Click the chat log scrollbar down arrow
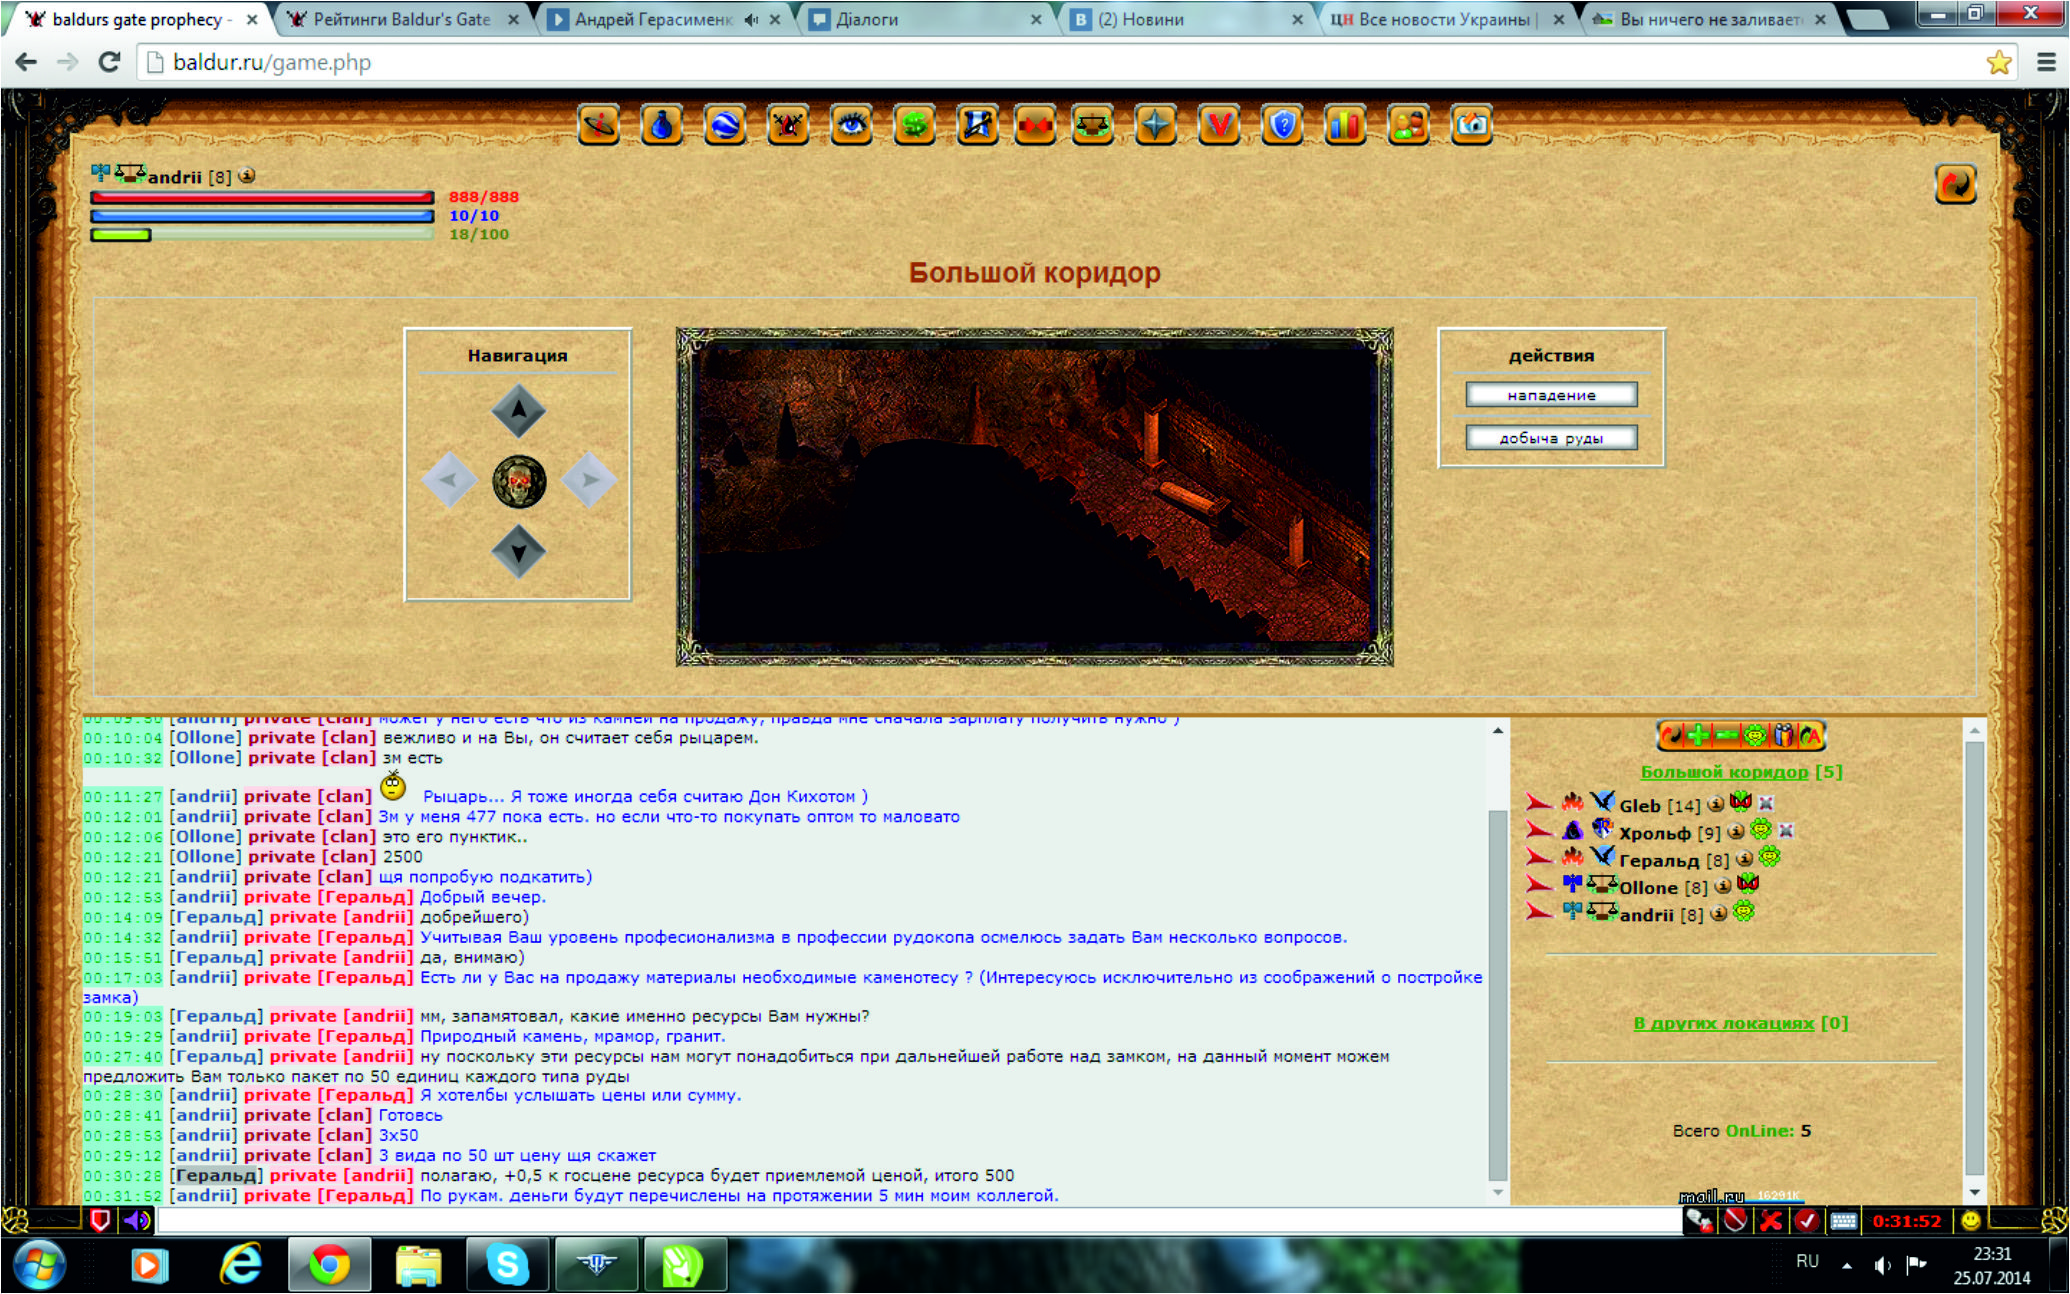Viewport: 2070px width, 1294px height. pos(1497,1192)
